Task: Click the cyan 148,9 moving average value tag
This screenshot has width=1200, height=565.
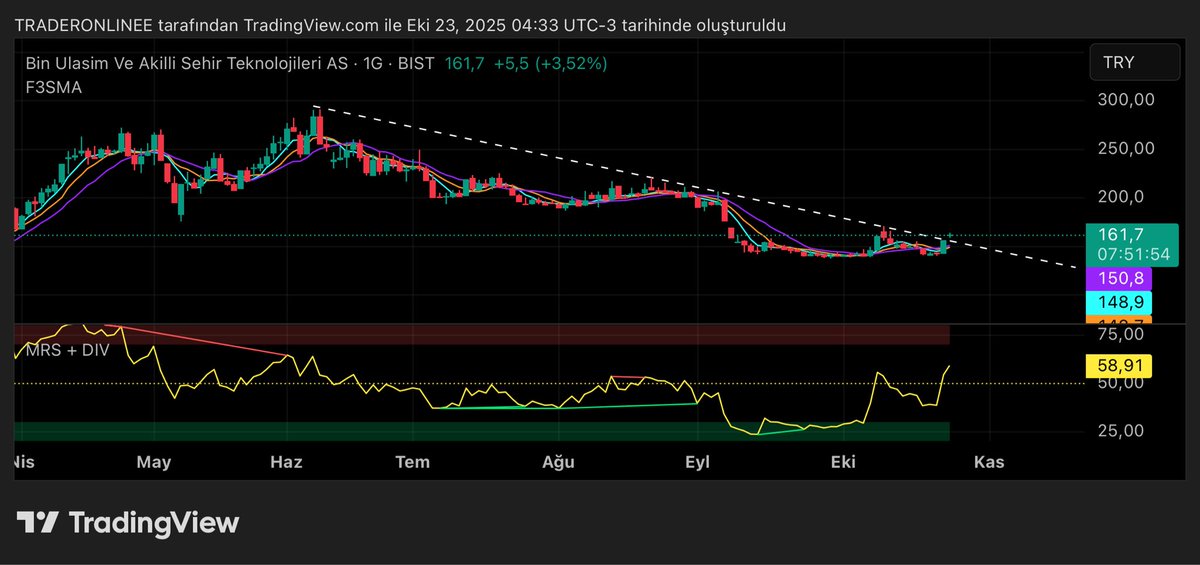Action: [1118, 302]
